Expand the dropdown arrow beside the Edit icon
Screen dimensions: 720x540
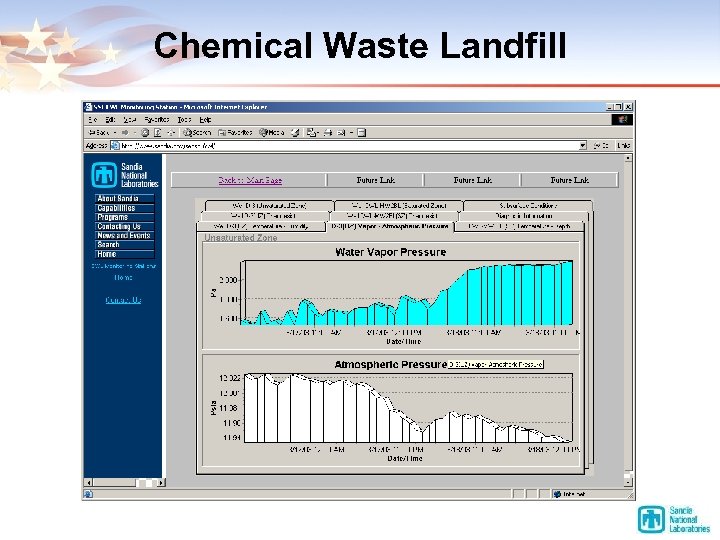[x=351, y=133]
